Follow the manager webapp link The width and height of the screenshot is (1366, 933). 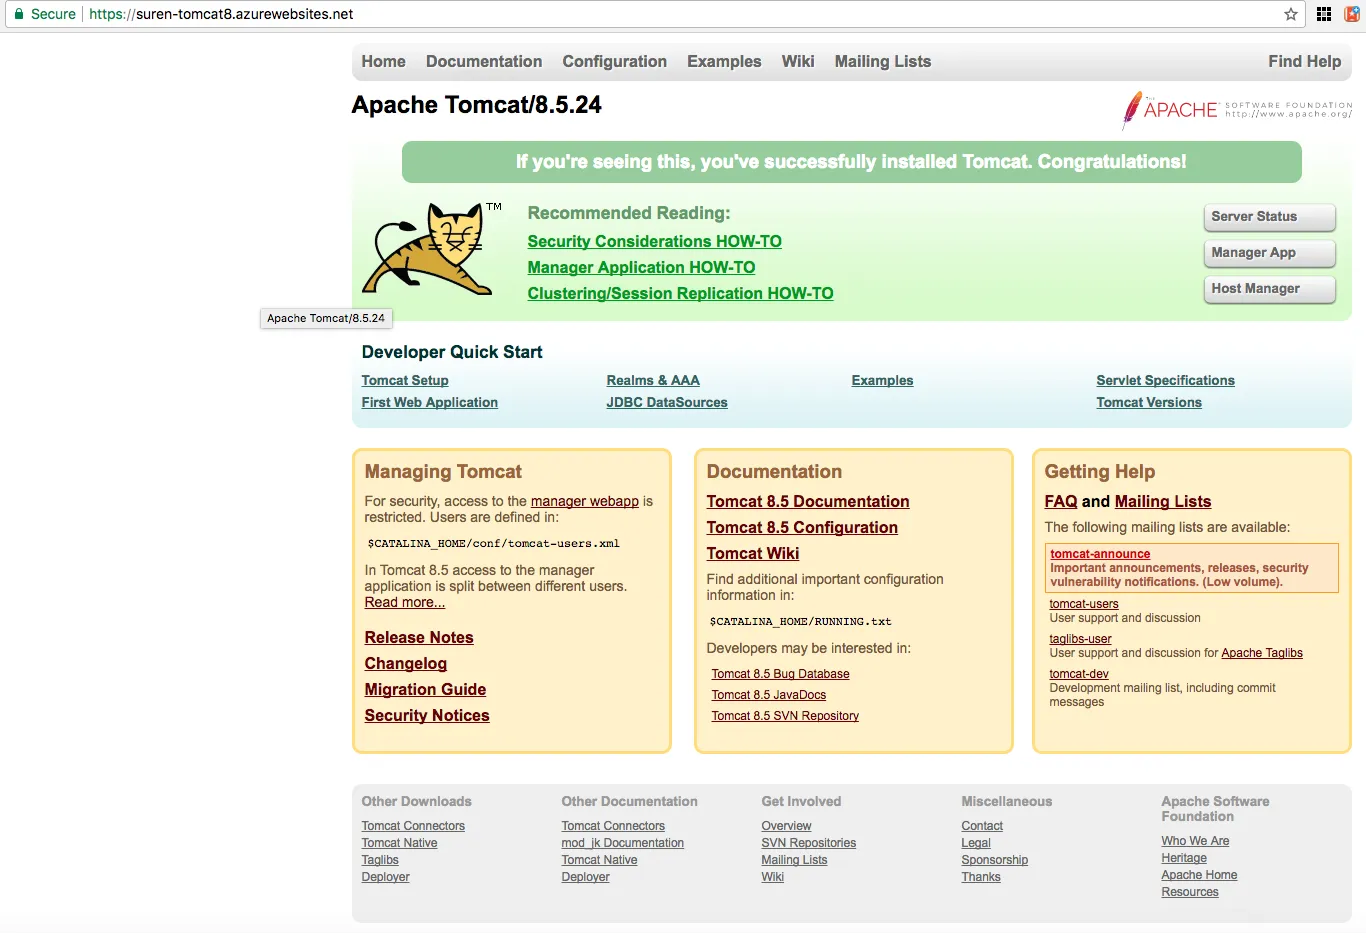pos(585,501)
